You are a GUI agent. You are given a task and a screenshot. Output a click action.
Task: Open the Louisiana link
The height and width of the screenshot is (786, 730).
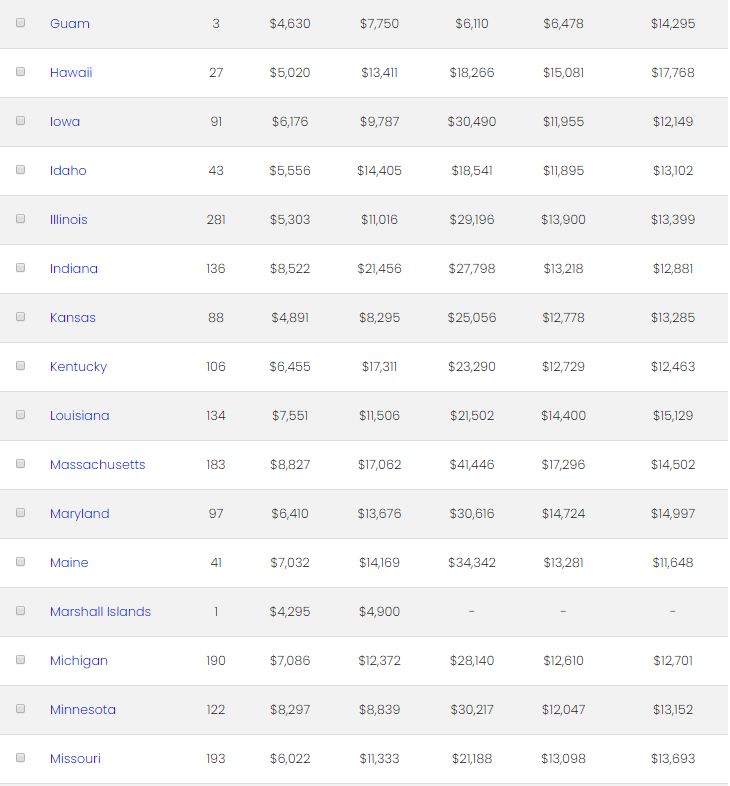80,415
